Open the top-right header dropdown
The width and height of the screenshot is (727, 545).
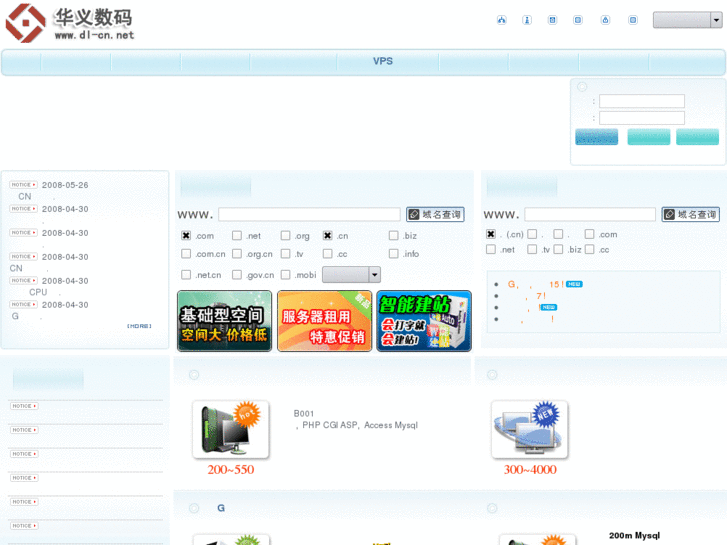coord(687,20)
